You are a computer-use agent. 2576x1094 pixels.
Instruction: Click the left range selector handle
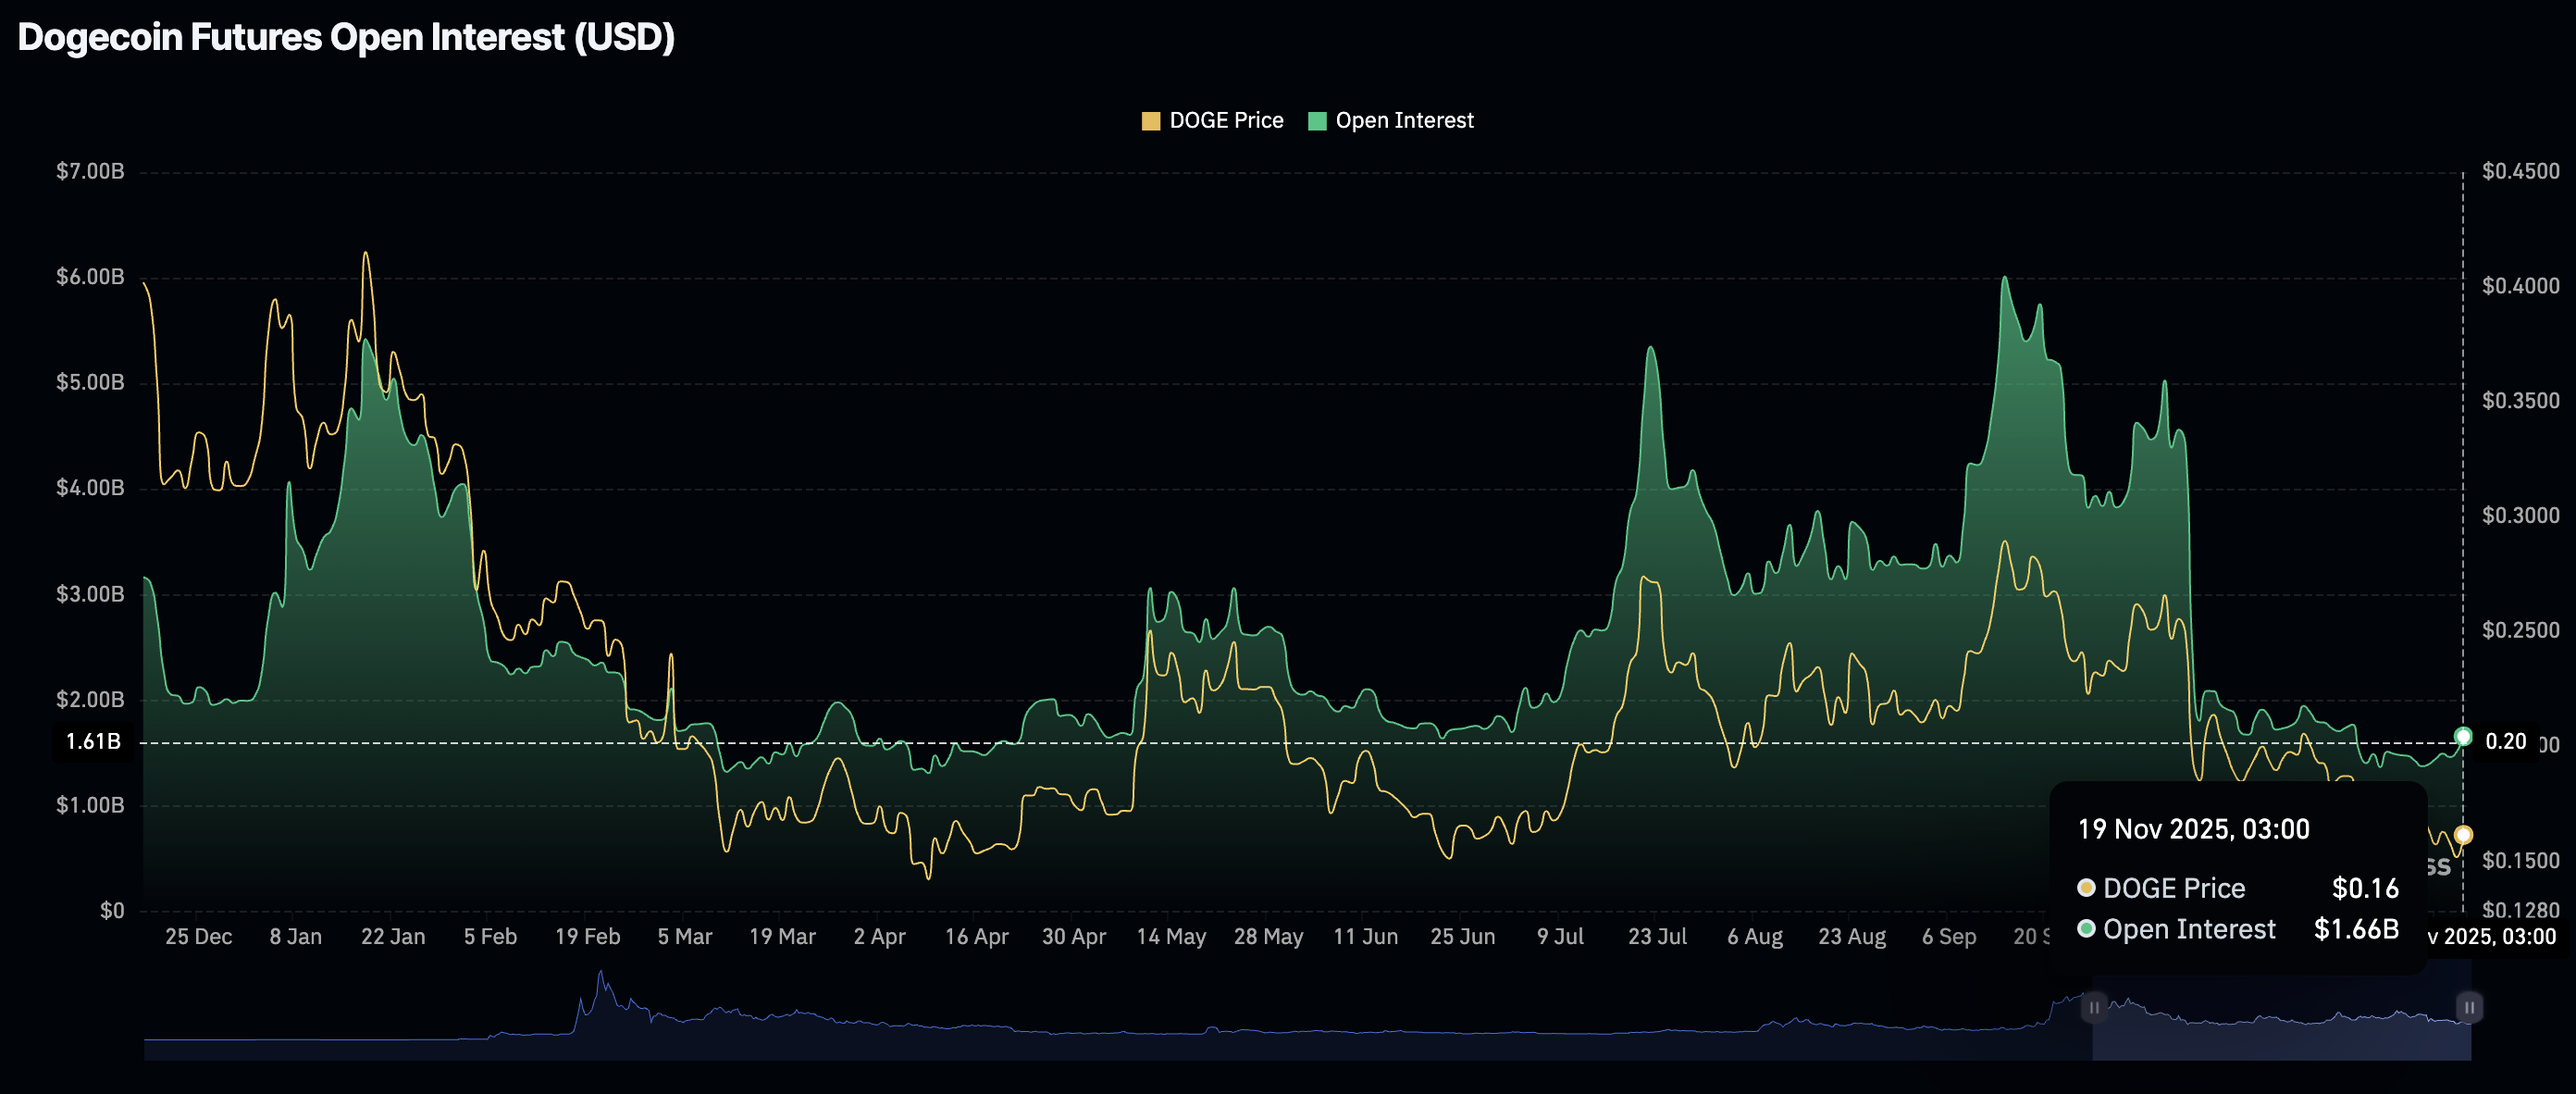coord(2093,1007)
